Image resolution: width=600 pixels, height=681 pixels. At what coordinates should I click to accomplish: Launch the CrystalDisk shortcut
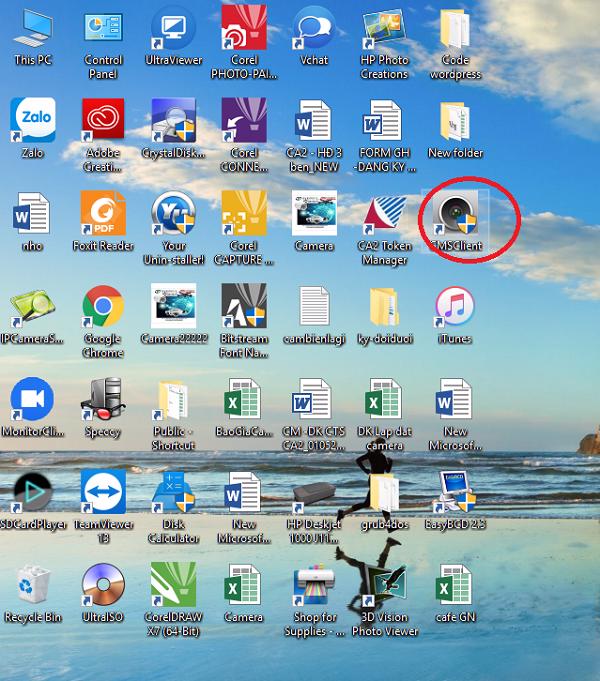[174, 120]
